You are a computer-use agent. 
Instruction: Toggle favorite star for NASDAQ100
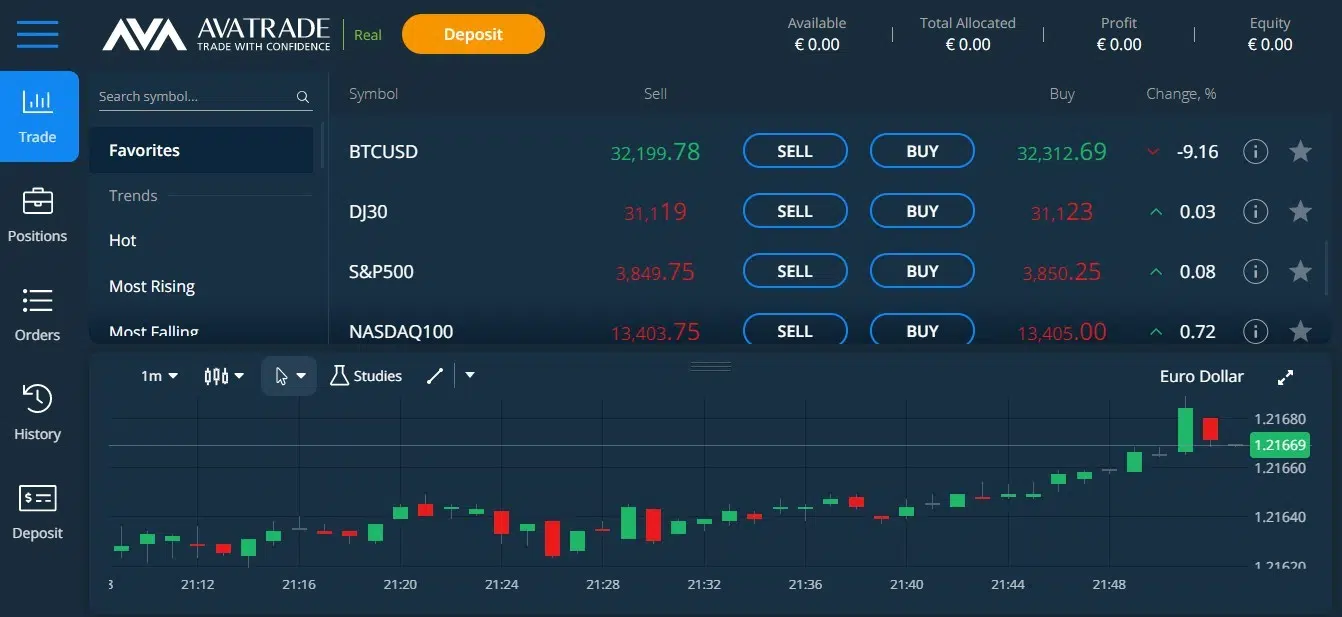1300,331
